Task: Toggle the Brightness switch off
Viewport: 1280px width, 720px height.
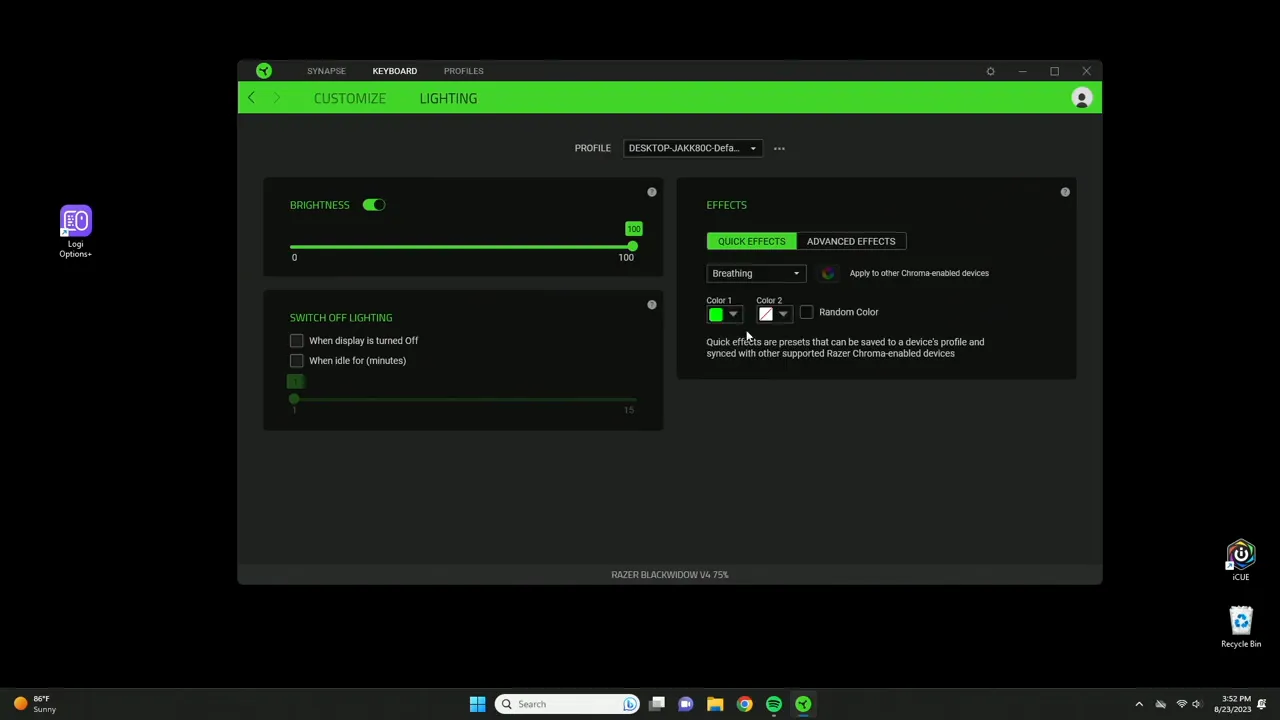Action: pyautogui.click(x=373, y=205)
